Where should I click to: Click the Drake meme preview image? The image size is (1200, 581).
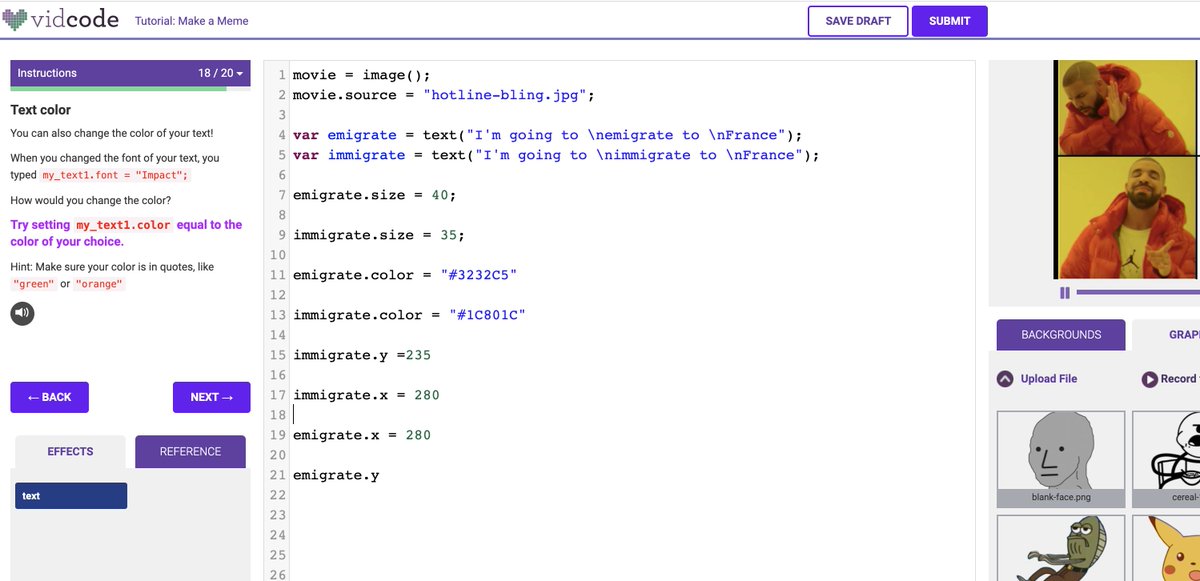(1127, 169)
